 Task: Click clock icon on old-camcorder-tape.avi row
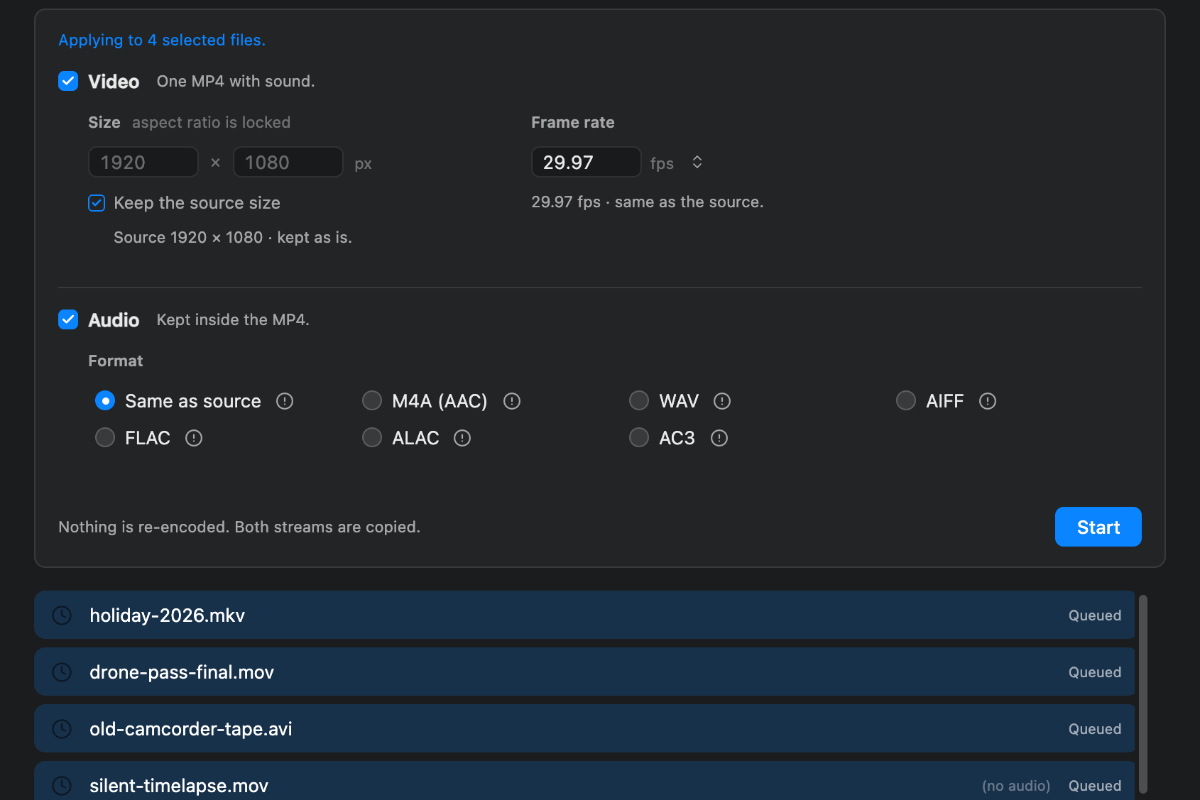62,729
